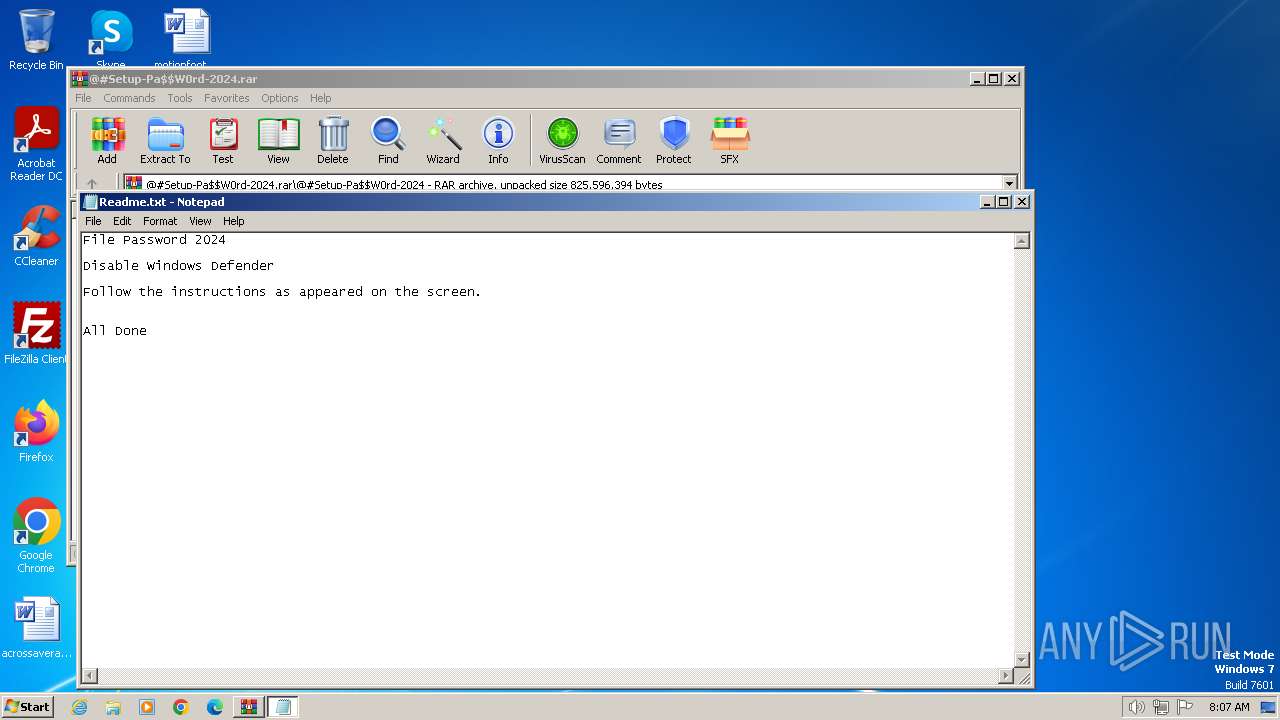Open Notepad Help menu
This screenshot has height=720, width=1280.
233,221
